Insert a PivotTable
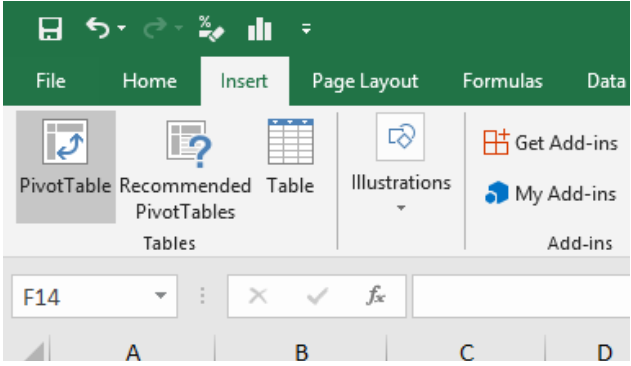This screenshot has width=631, height=366. click(66, 167)
